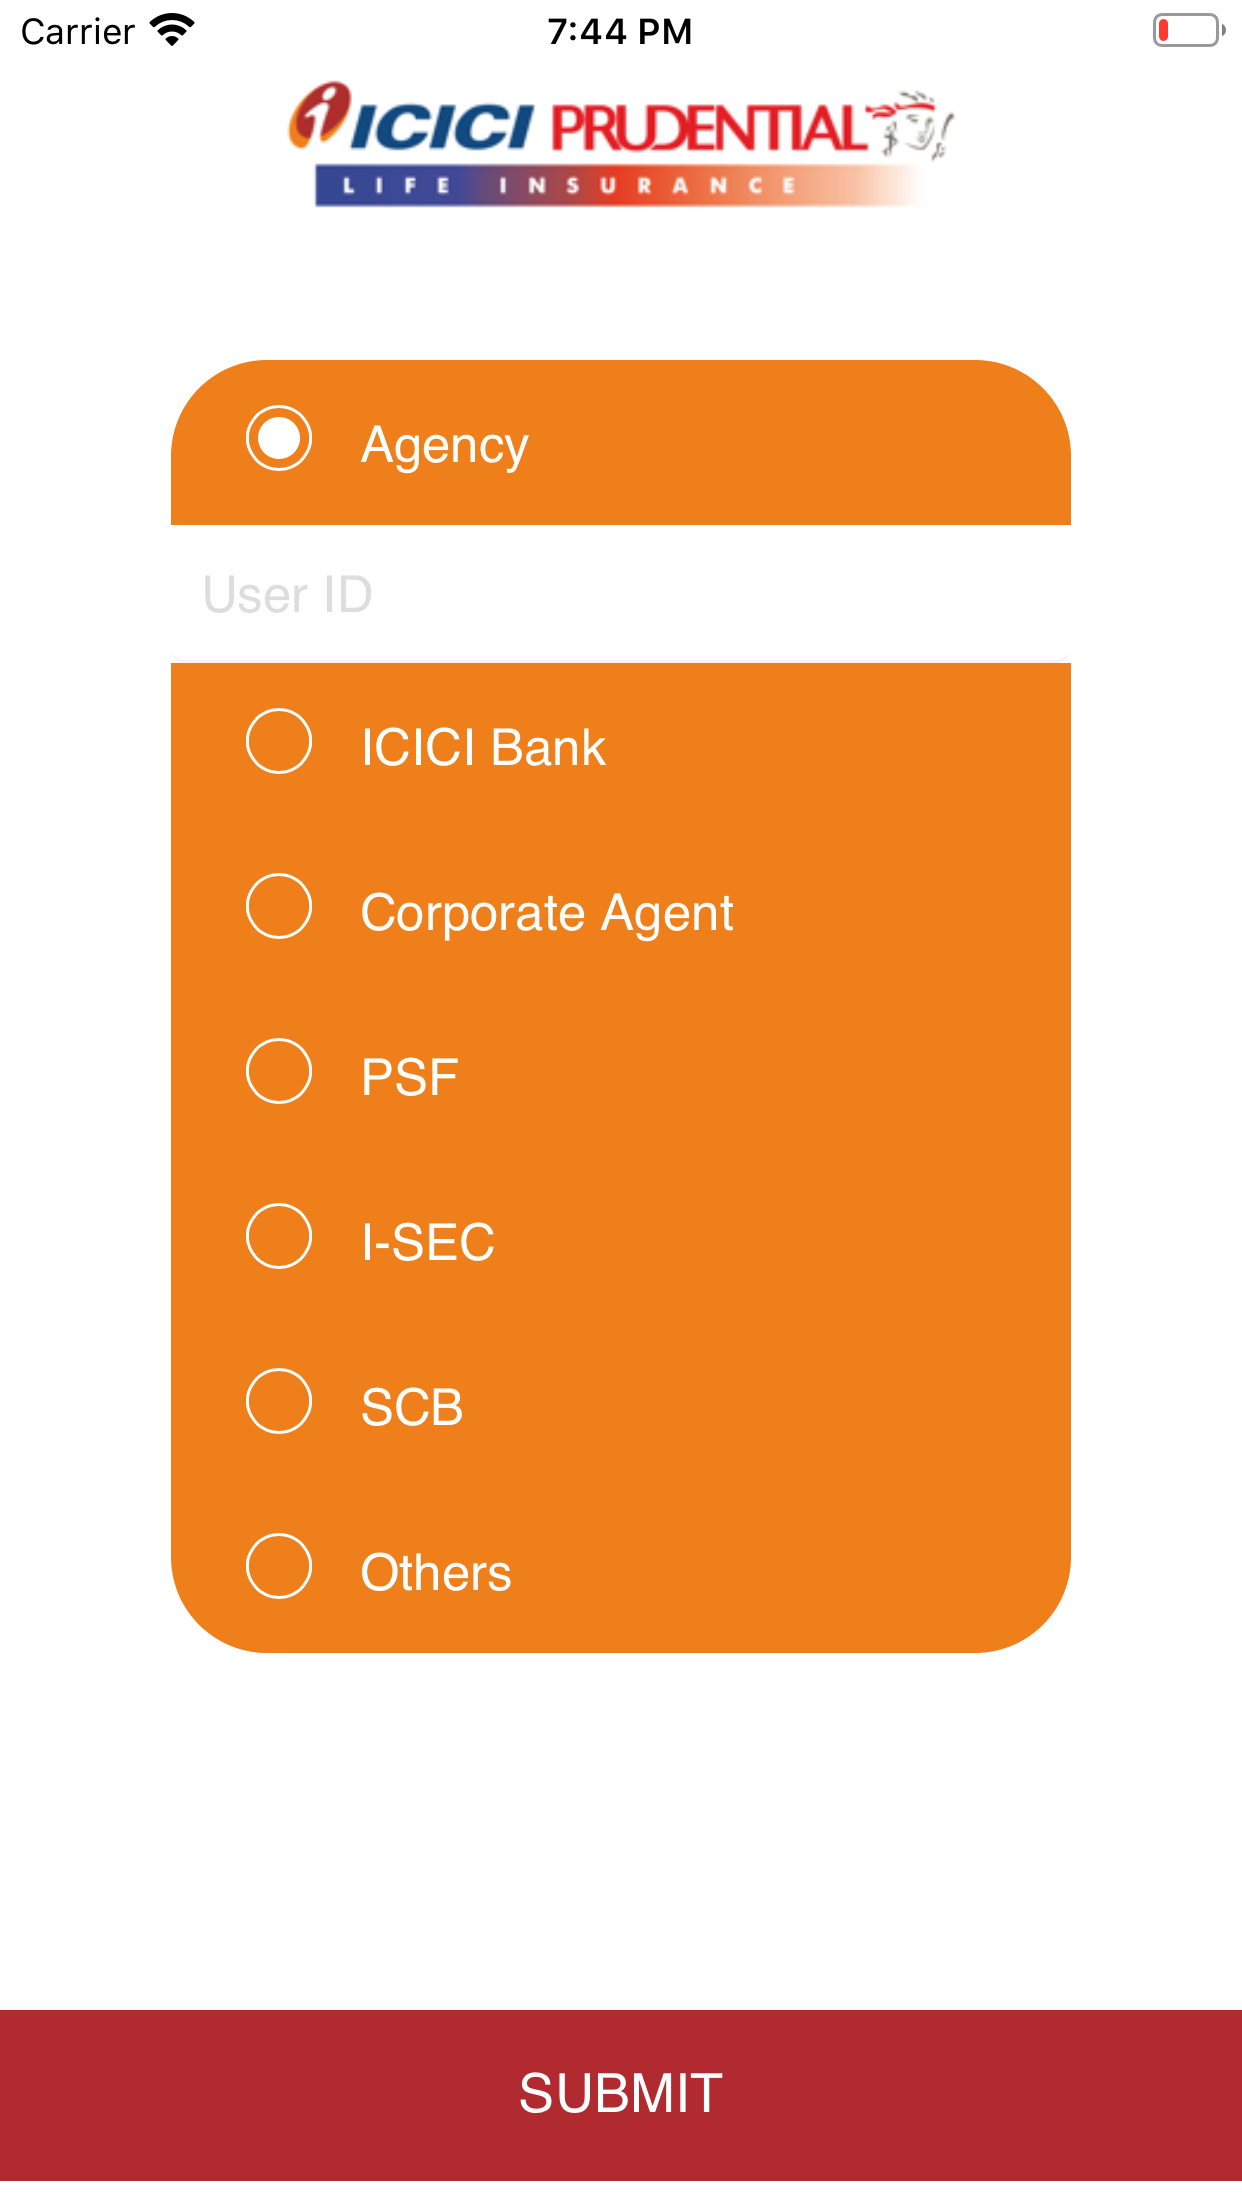Image resolution: width=1242 pixels, height=2208 pixels.
Task: Tap the 7:44 PM clock
Action: click(x=620, y=32)
